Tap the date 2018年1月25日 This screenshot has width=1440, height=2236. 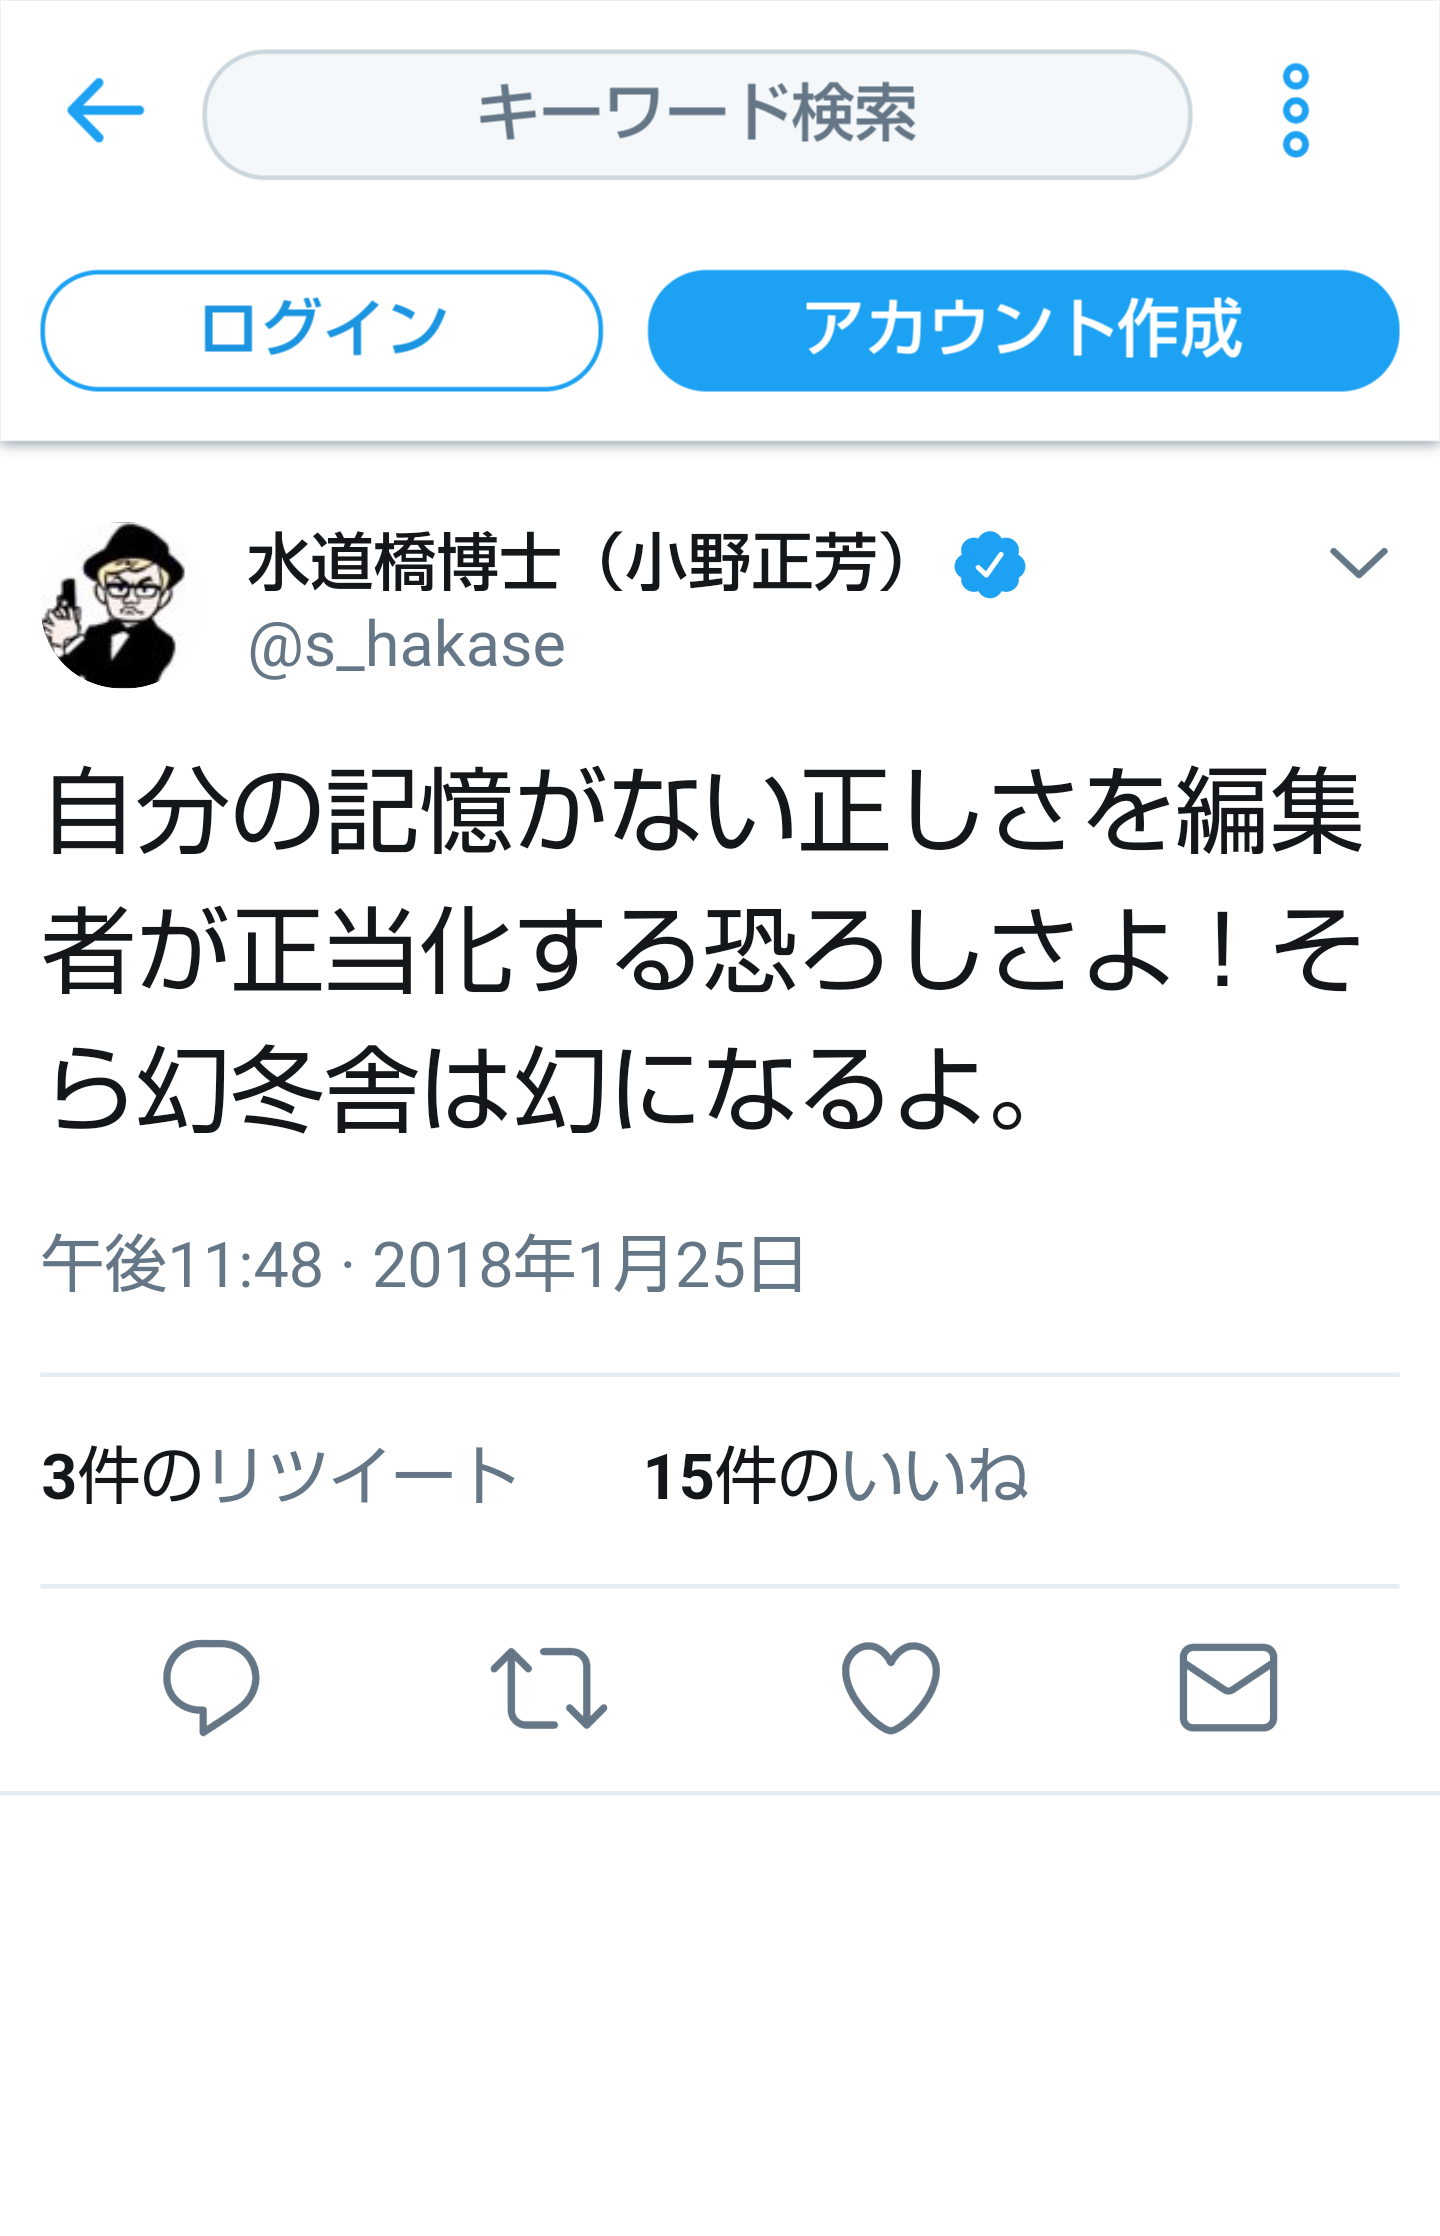[x=589, y=1264]
